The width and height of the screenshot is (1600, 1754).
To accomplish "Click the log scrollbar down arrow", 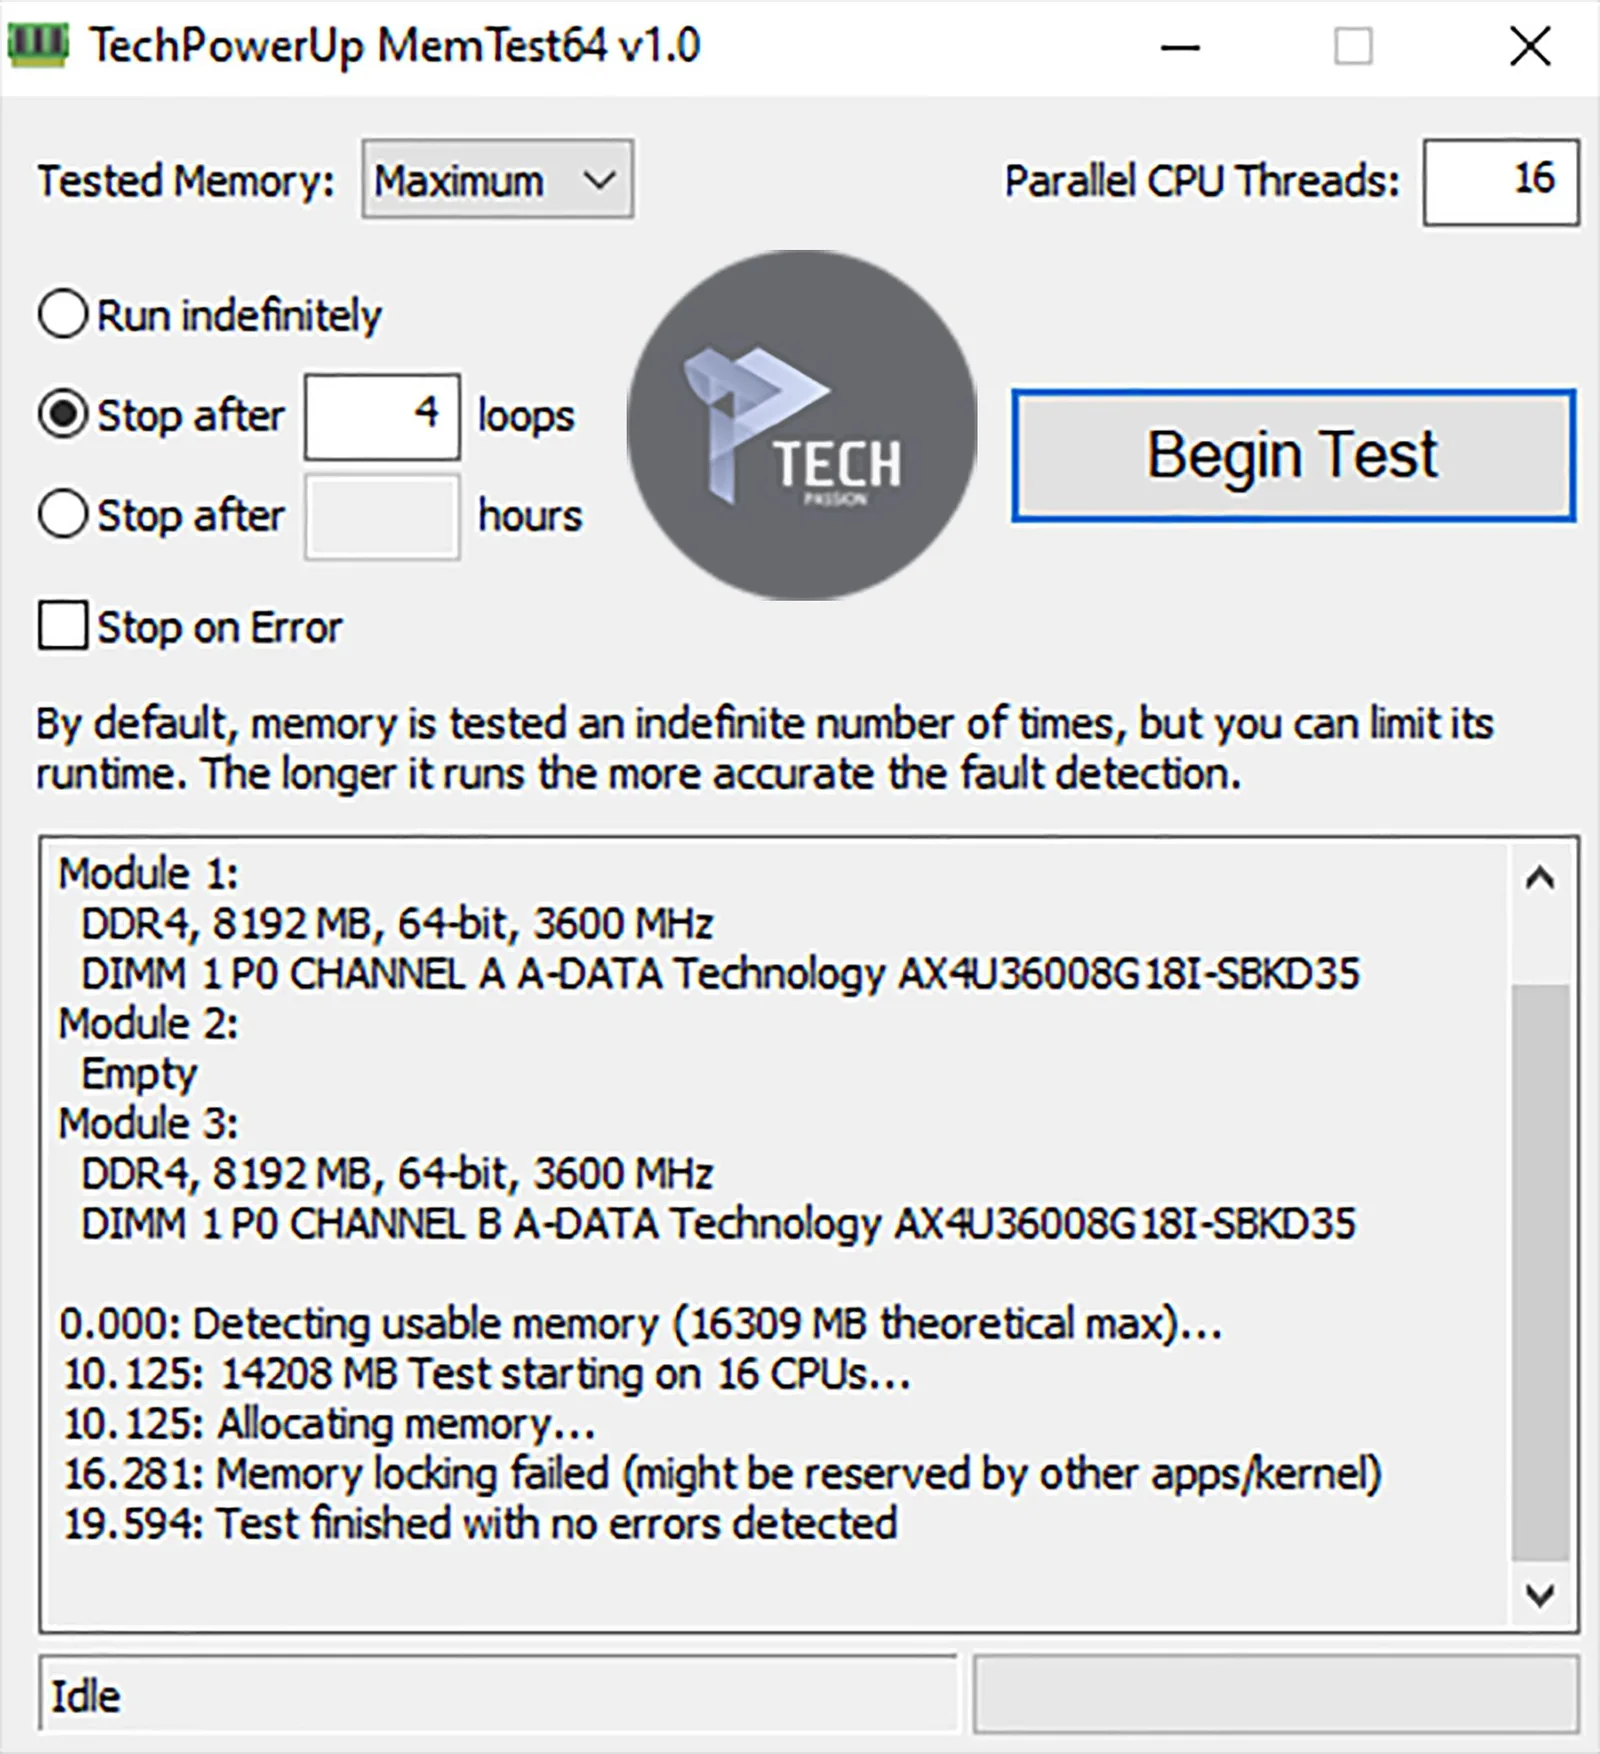I will pos(1540,1594).
